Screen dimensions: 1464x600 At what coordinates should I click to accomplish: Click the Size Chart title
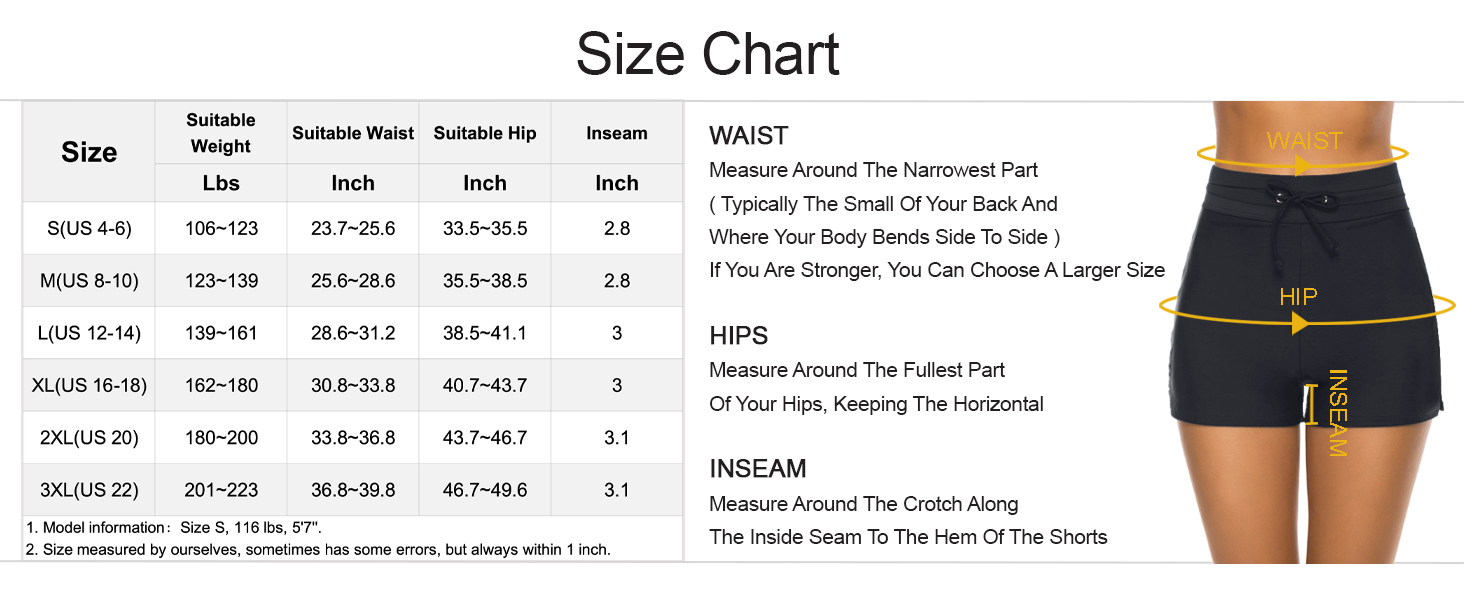(x=708, y=54)
